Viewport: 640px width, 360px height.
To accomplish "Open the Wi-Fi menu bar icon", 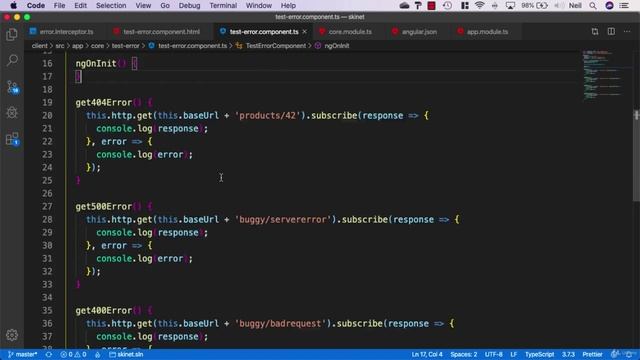I will tap(479, 6).
